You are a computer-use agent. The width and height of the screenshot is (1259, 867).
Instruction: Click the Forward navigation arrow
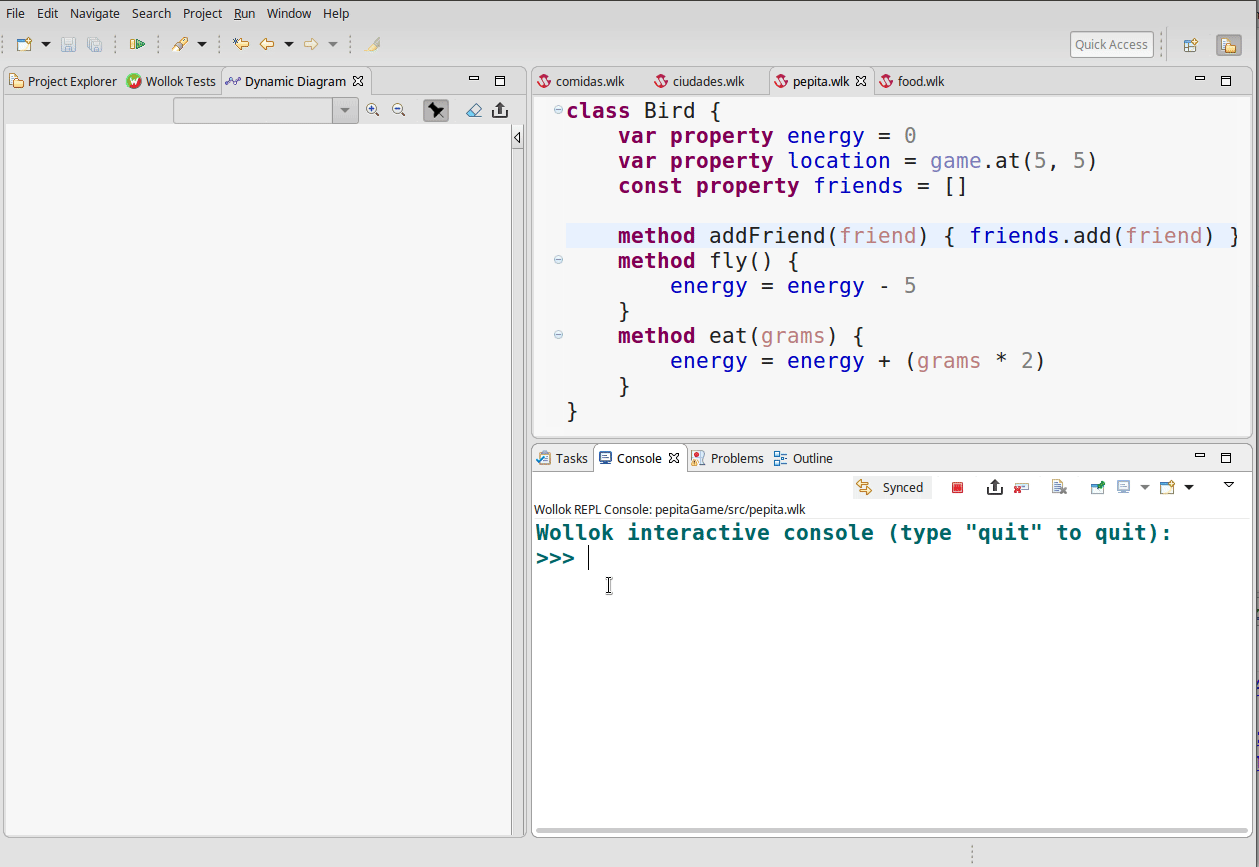[x=311, y=44]
